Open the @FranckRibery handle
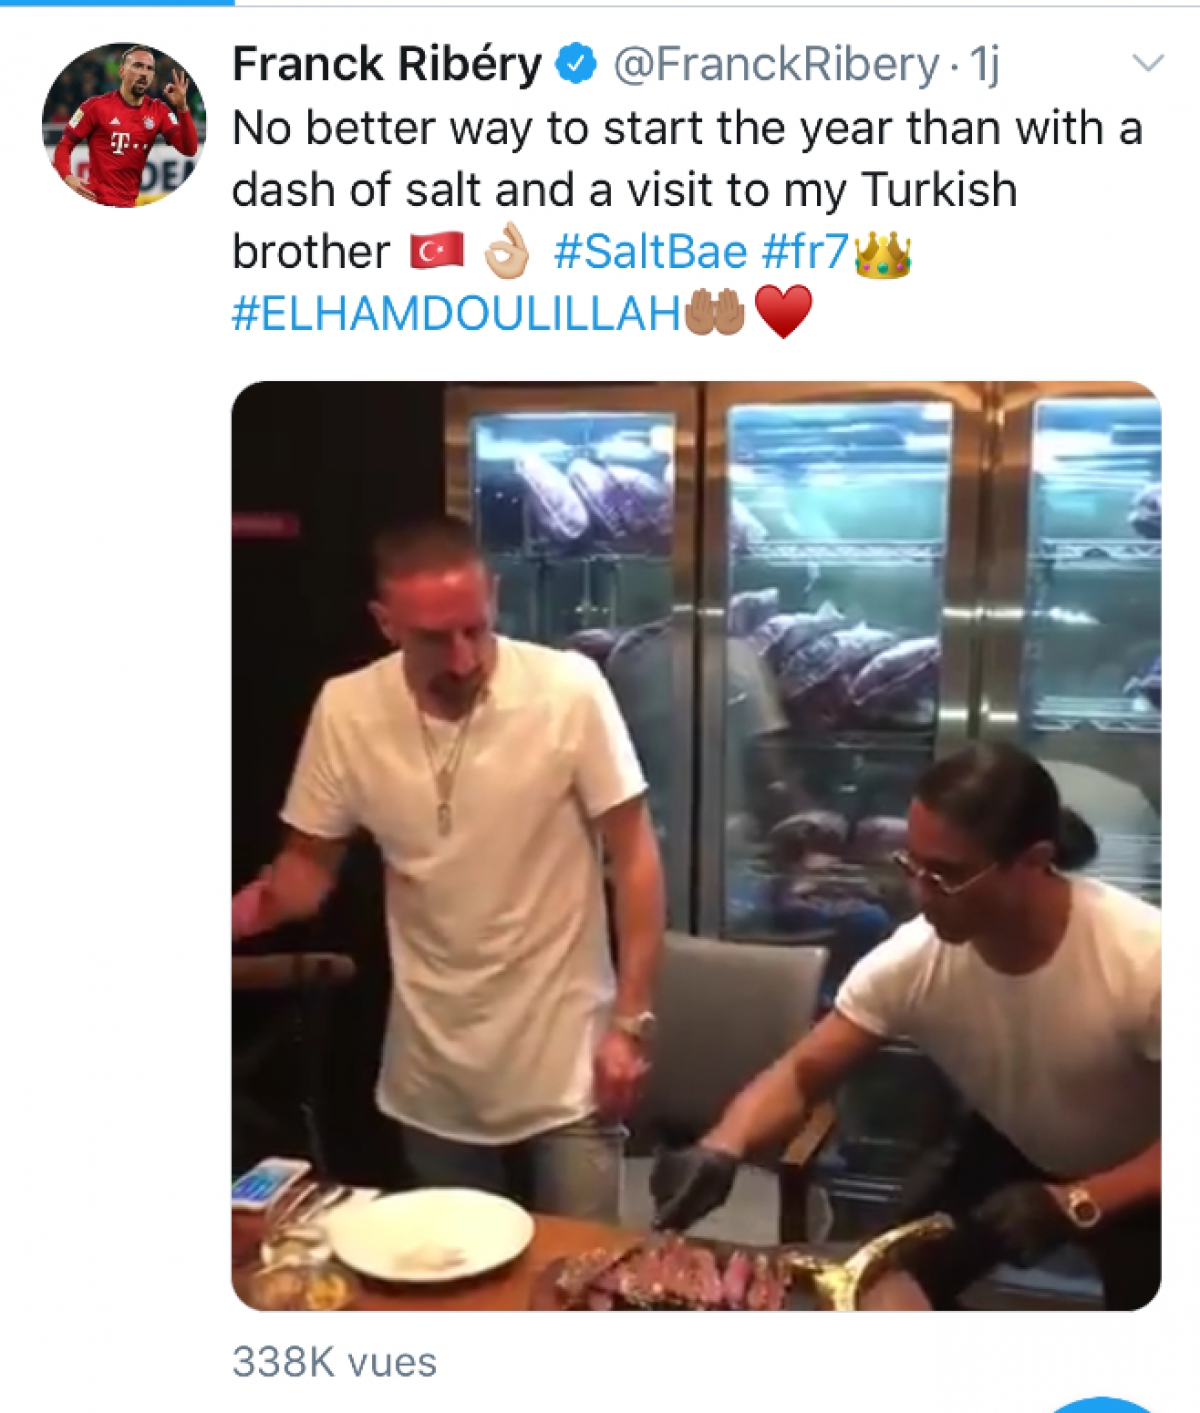1200x1413 pixels. pyautogui.click(x=776, y=66)
